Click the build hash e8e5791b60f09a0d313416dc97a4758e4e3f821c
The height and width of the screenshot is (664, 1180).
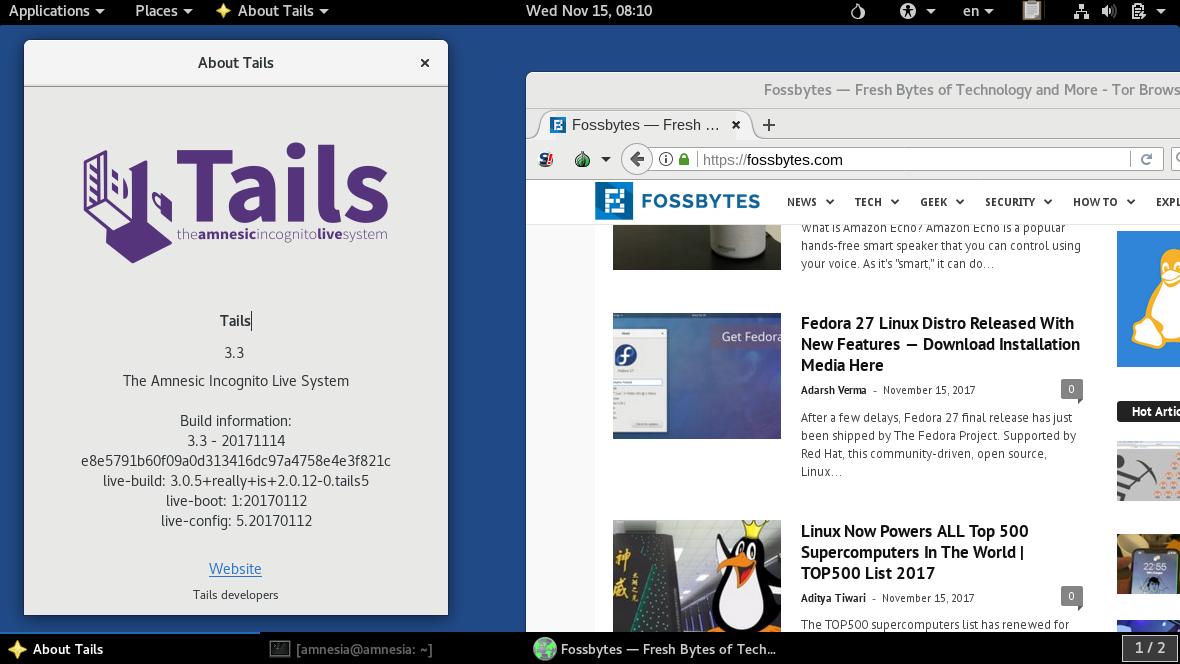tap(236, 461)
